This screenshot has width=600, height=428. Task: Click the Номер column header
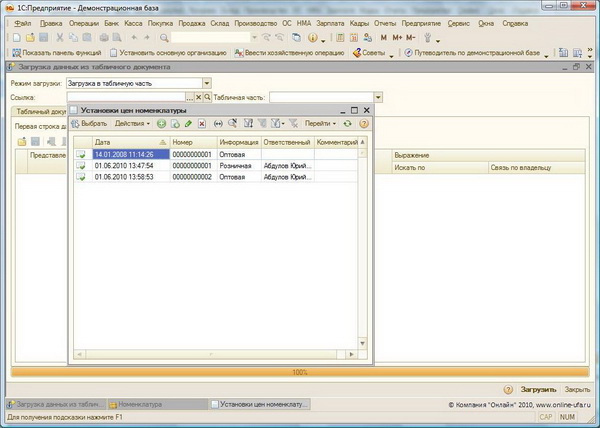[194, 142]
